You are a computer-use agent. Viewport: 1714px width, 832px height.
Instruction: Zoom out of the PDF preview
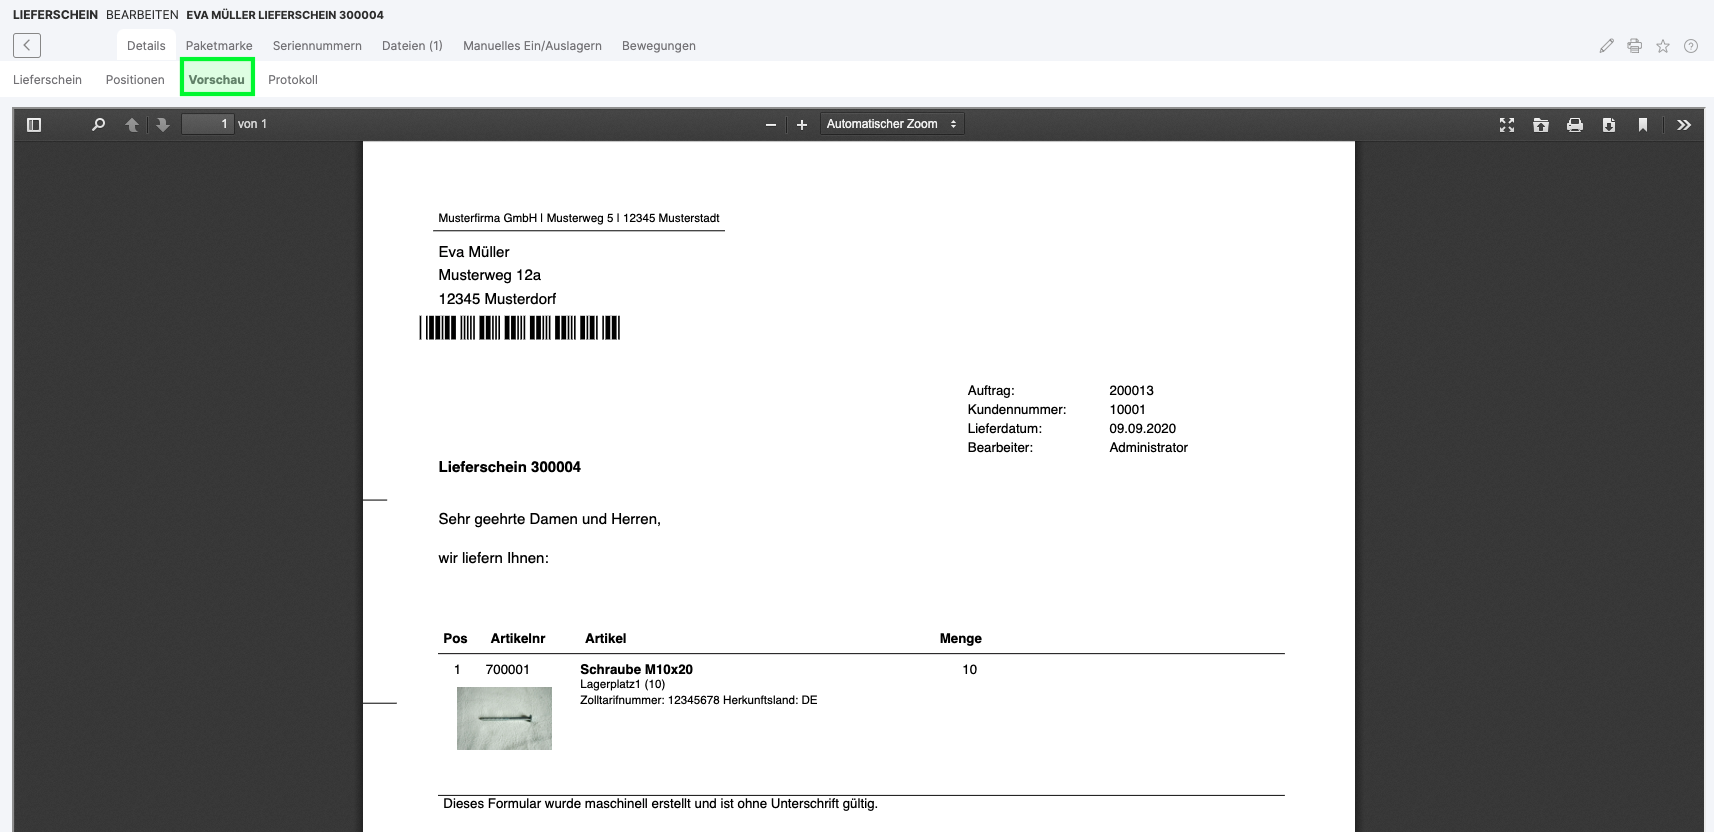[x=770, y=125]
